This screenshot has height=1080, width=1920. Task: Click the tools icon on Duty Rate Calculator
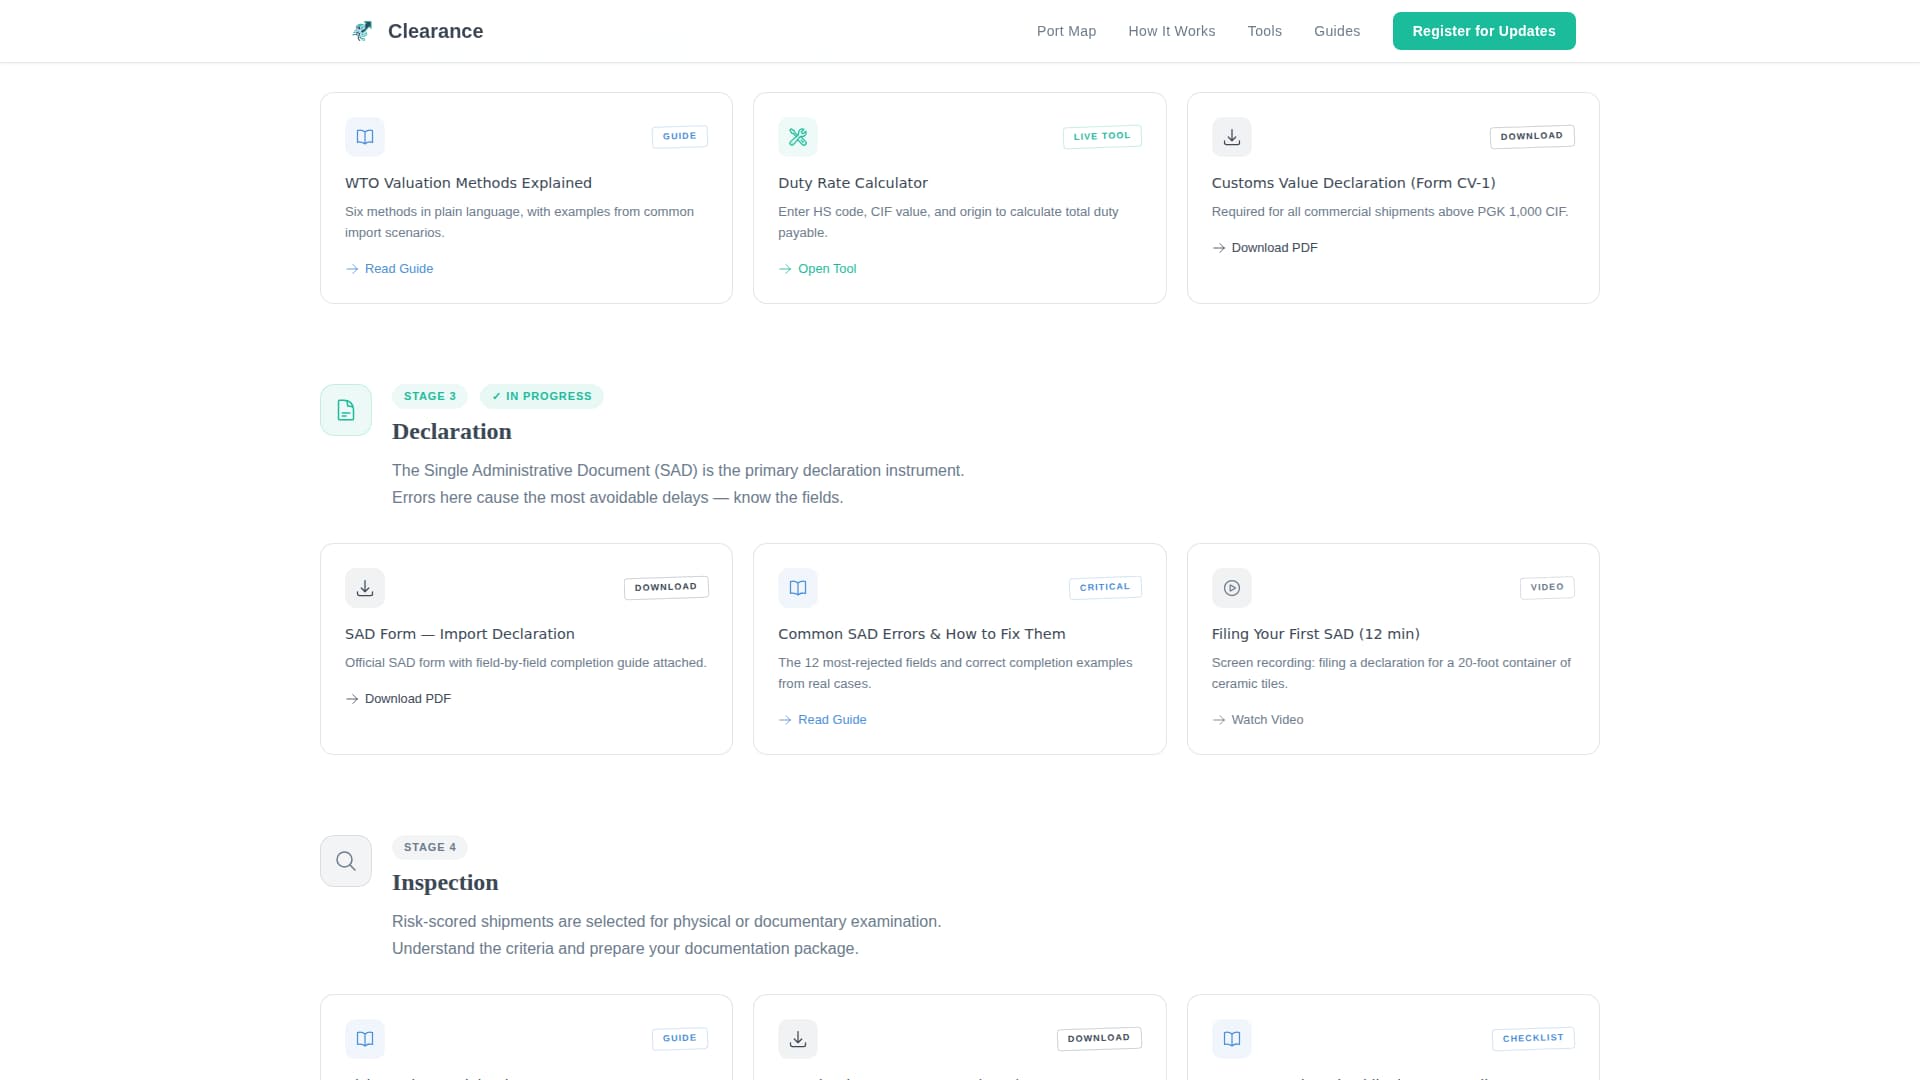click(797, 137)
